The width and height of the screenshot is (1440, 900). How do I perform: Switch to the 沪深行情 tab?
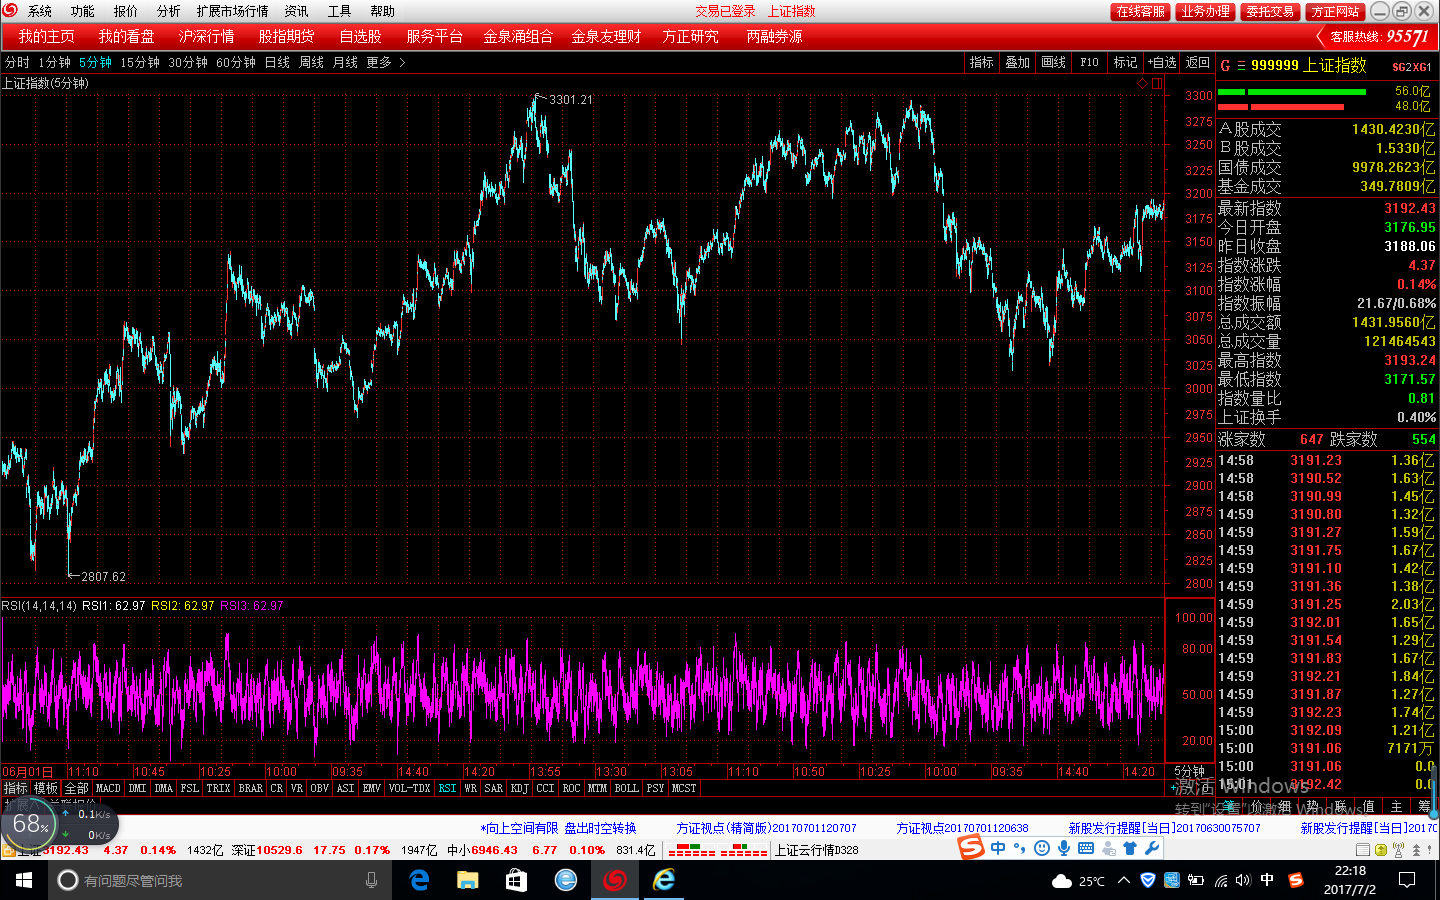click(206, 36)
